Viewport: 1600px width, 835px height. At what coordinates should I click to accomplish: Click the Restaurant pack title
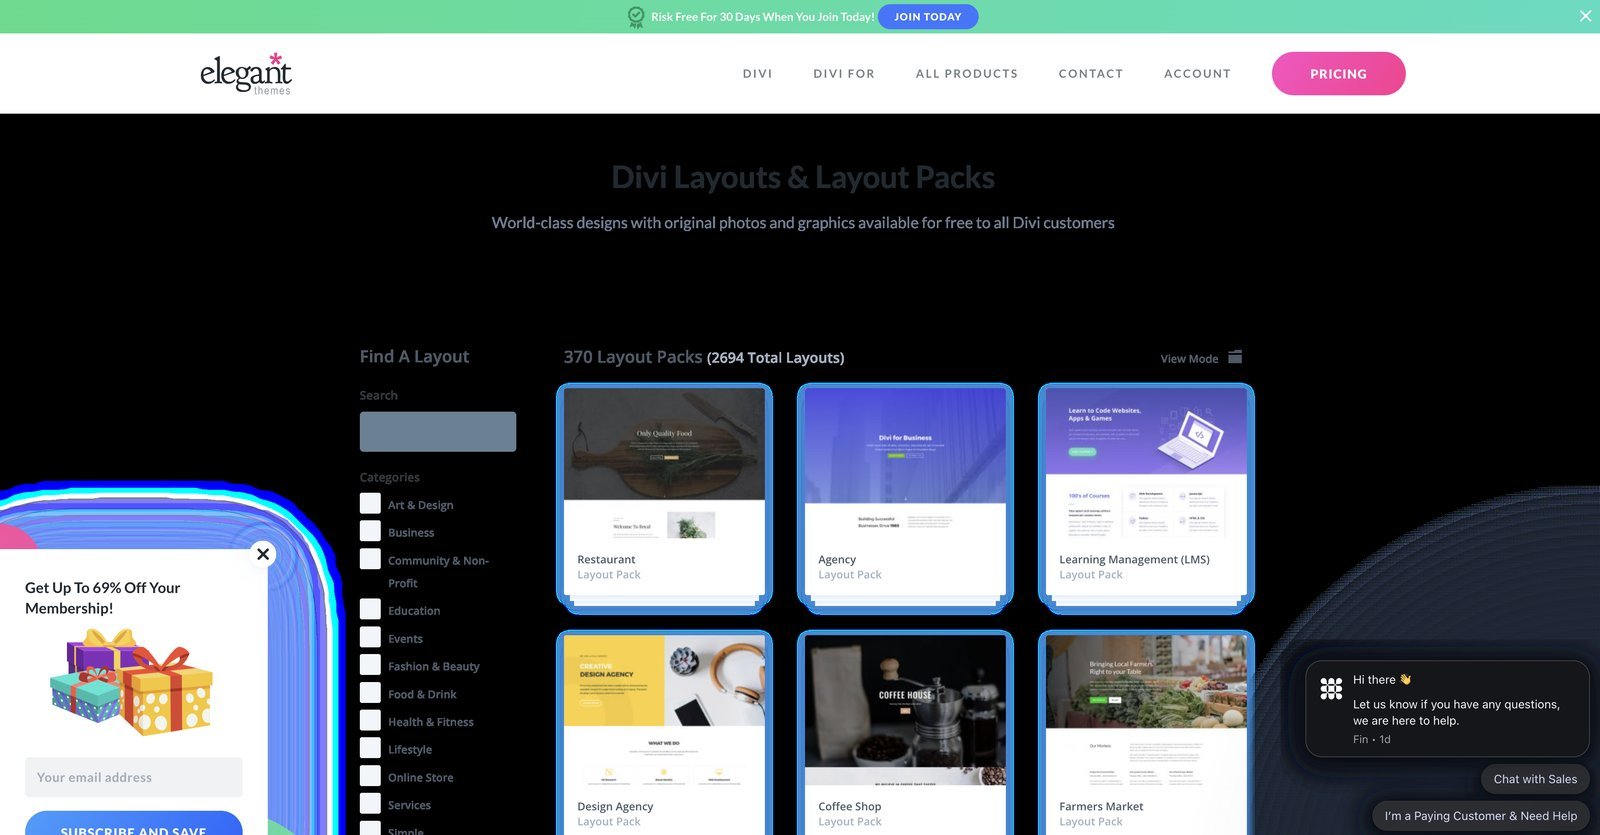tap(606, 560)
